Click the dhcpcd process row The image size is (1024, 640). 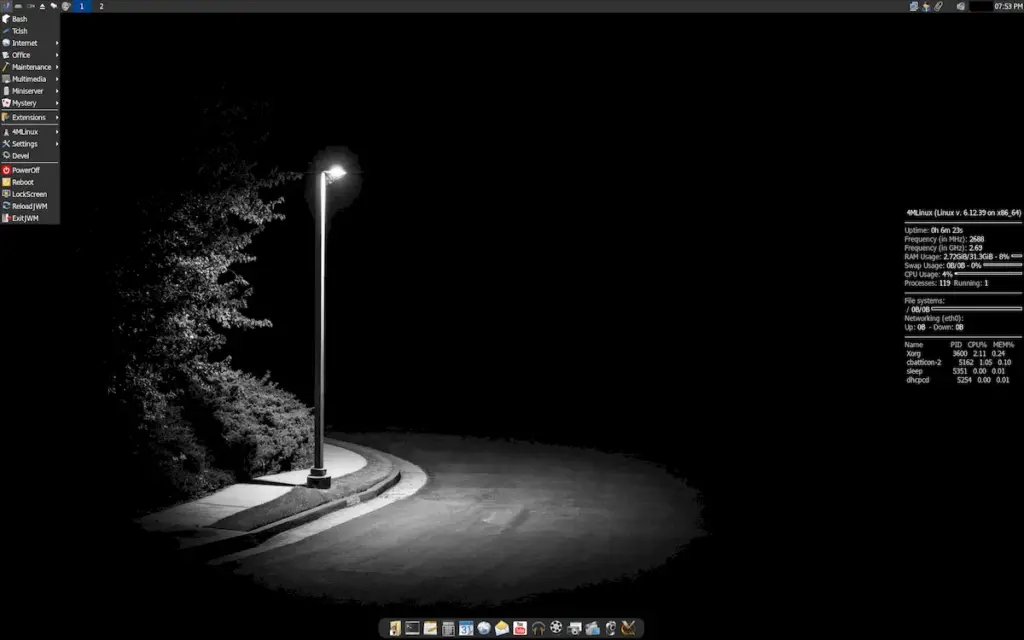tap(958, 379)
